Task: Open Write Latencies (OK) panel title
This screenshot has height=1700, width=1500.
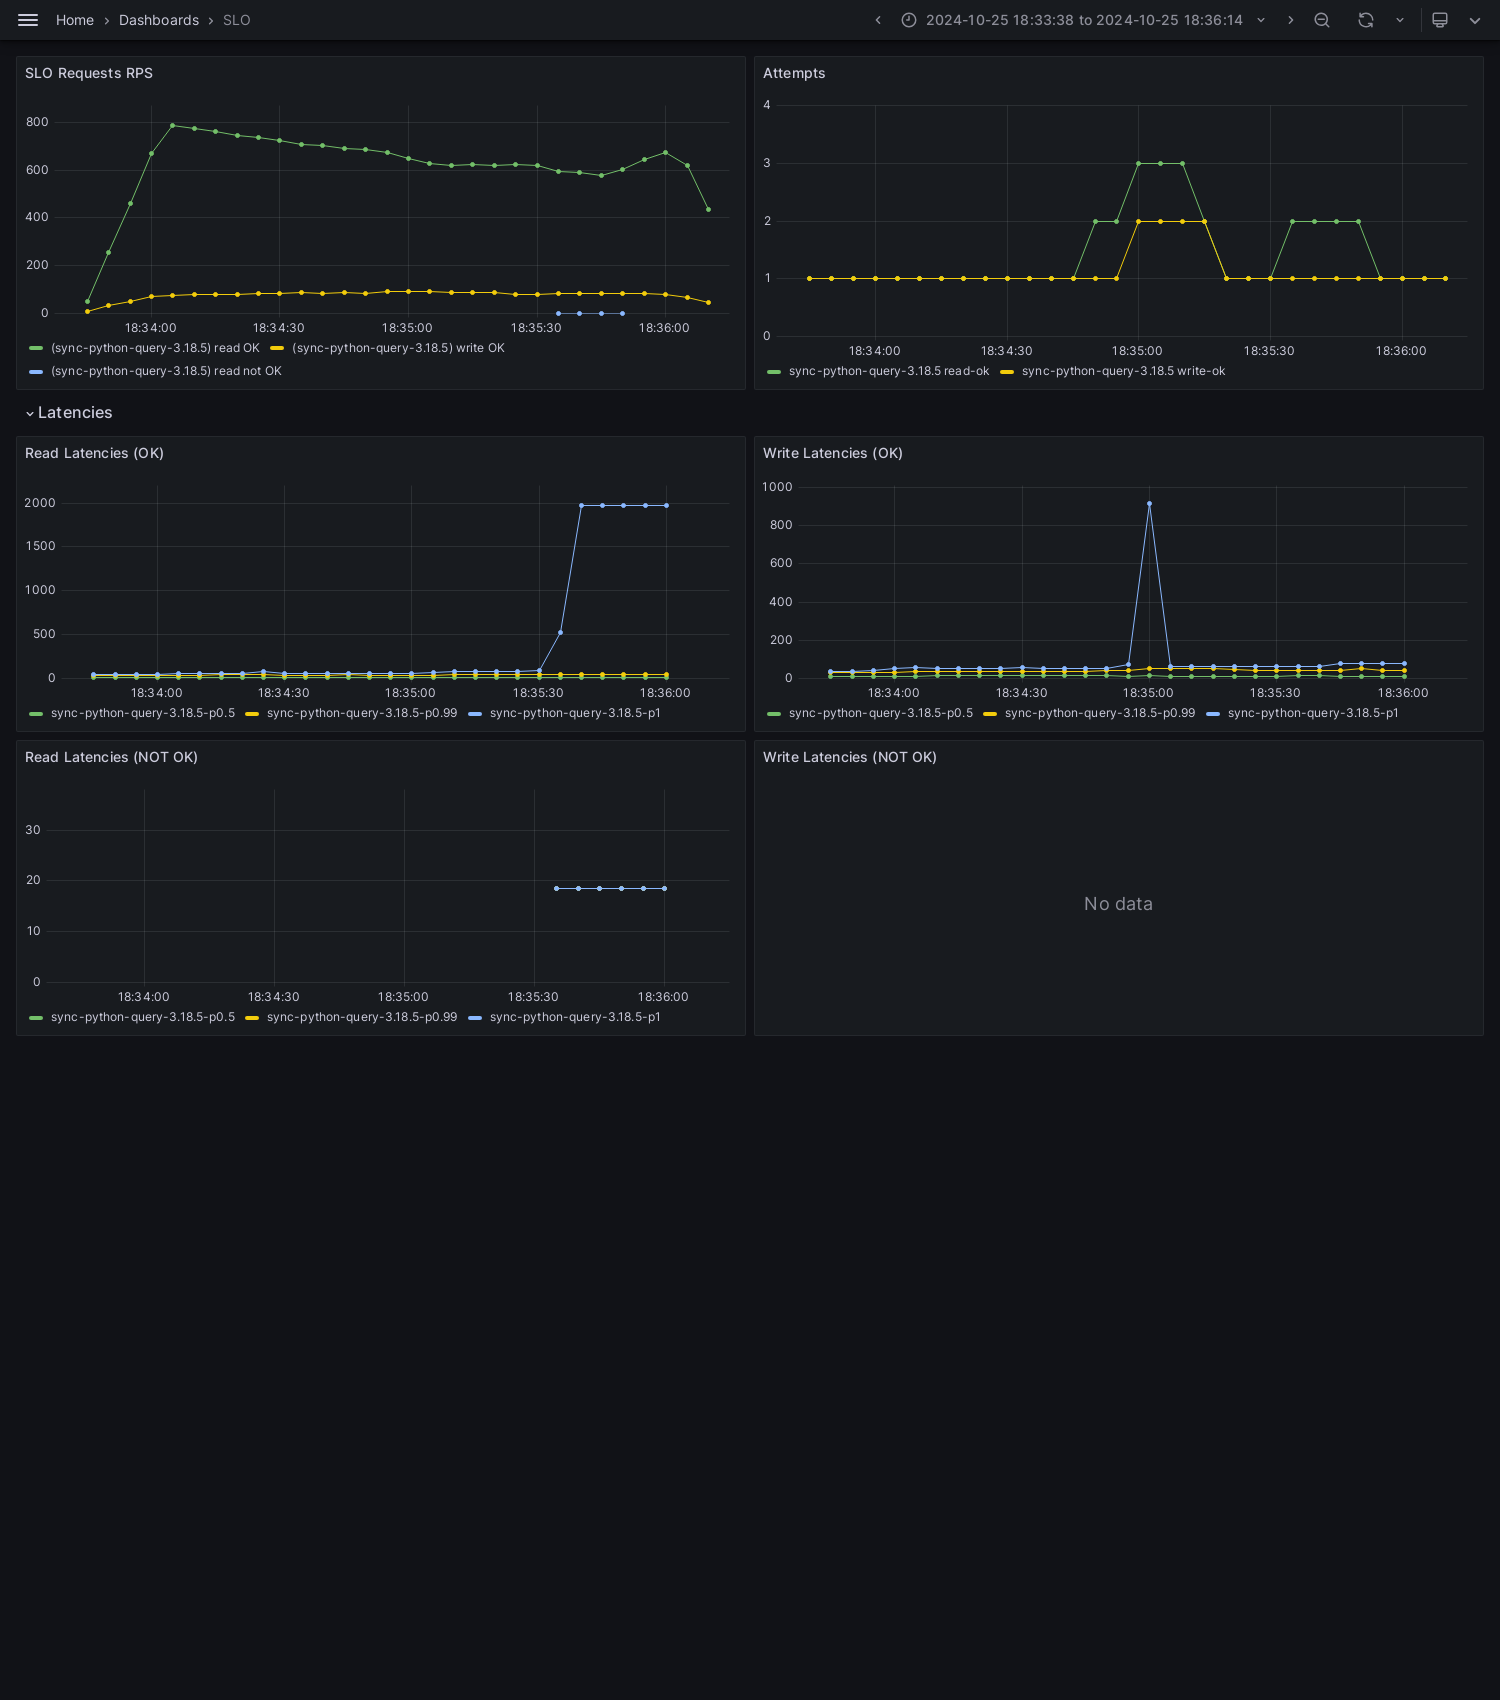Action: click(x=833, y=453)
